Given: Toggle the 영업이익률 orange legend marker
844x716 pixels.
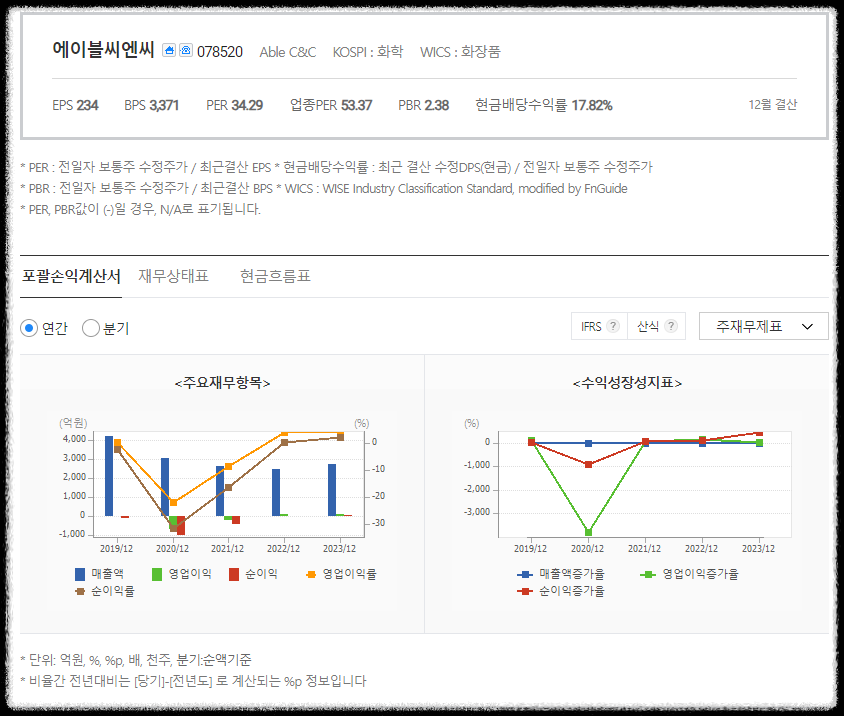Looking at the screenshot, I should tap(311, 574).
